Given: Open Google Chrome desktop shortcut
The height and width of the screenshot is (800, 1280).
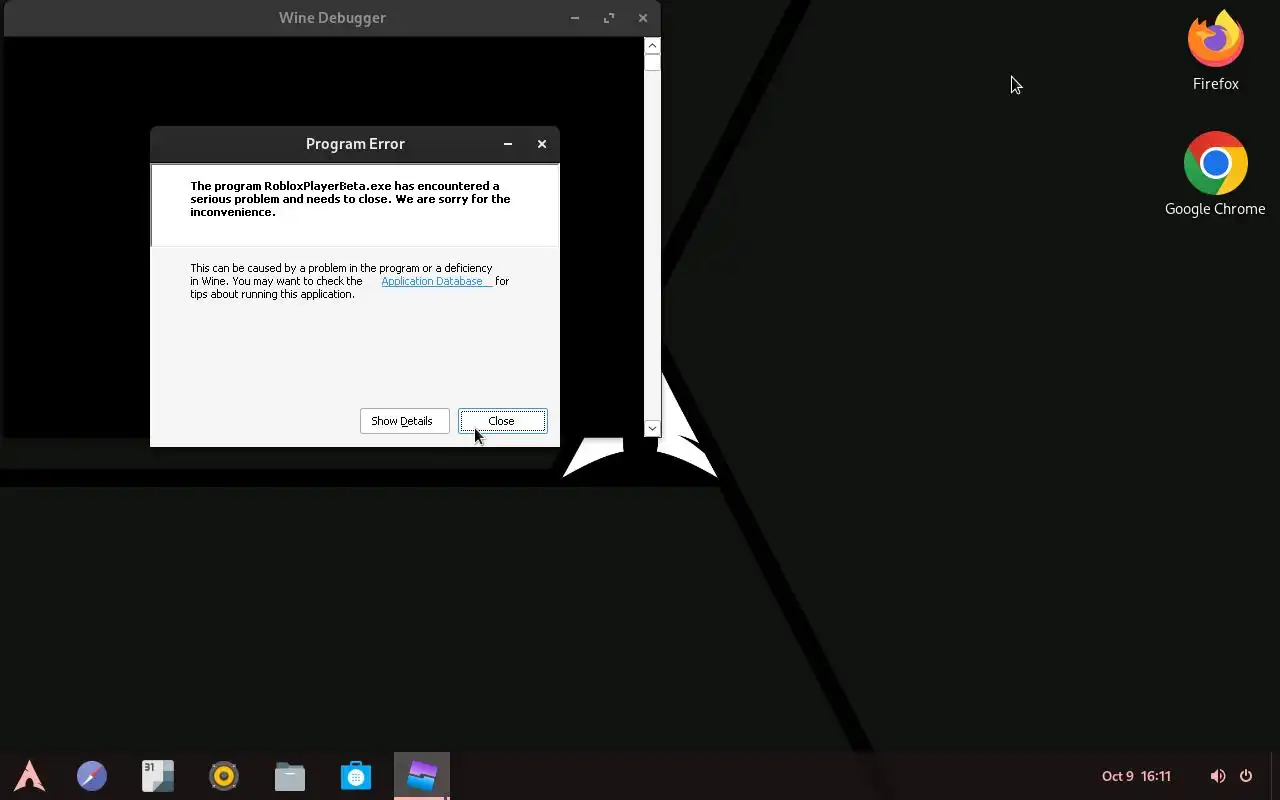Looking at the screenshot, I should tap(1215, 174).
